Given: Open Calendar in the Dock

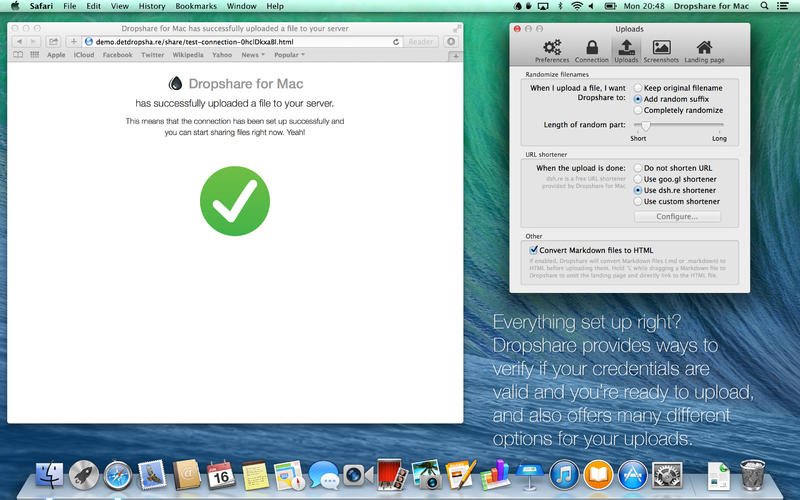Looking at the screenshot, I should click(221, 476).
